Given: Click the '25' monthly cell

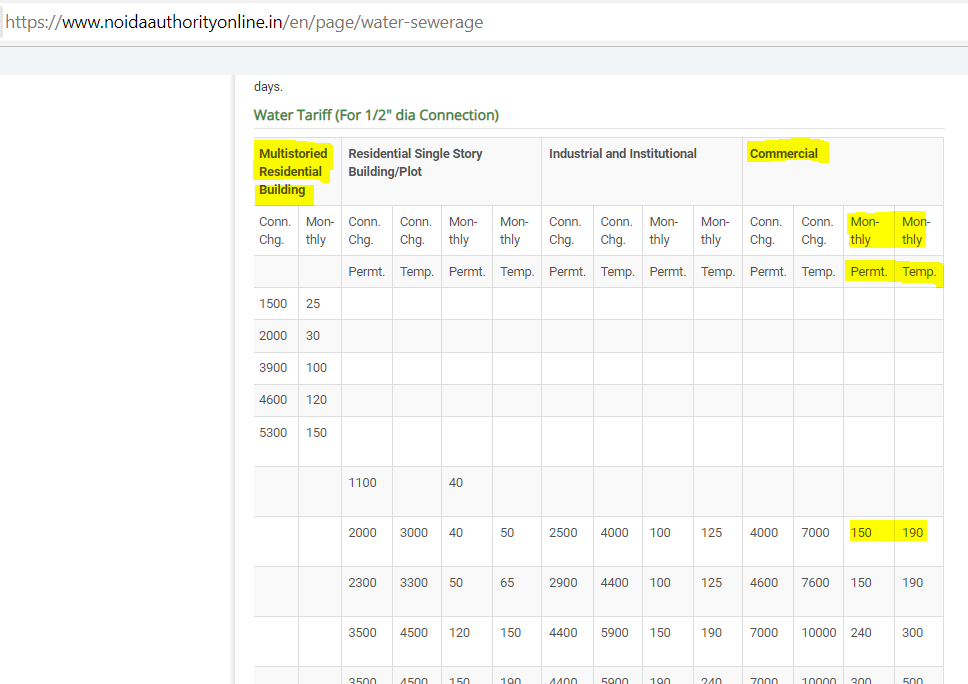Looking at the screenshot, I should (320, 304).
